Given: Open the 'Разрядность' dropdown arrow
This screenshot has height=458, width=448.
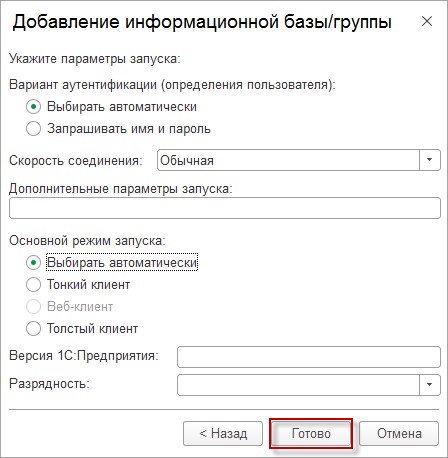Looking at the screenshot, I should point(429,385).
